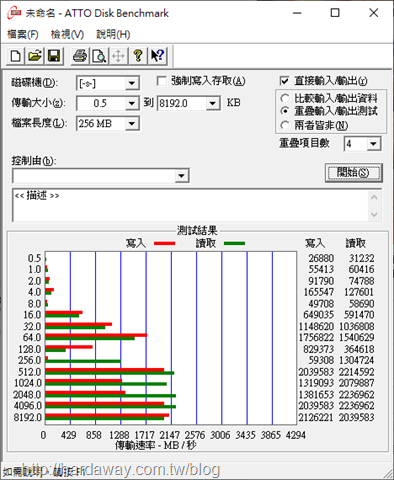Click the 測試結果 group title

tap(197, 230)
